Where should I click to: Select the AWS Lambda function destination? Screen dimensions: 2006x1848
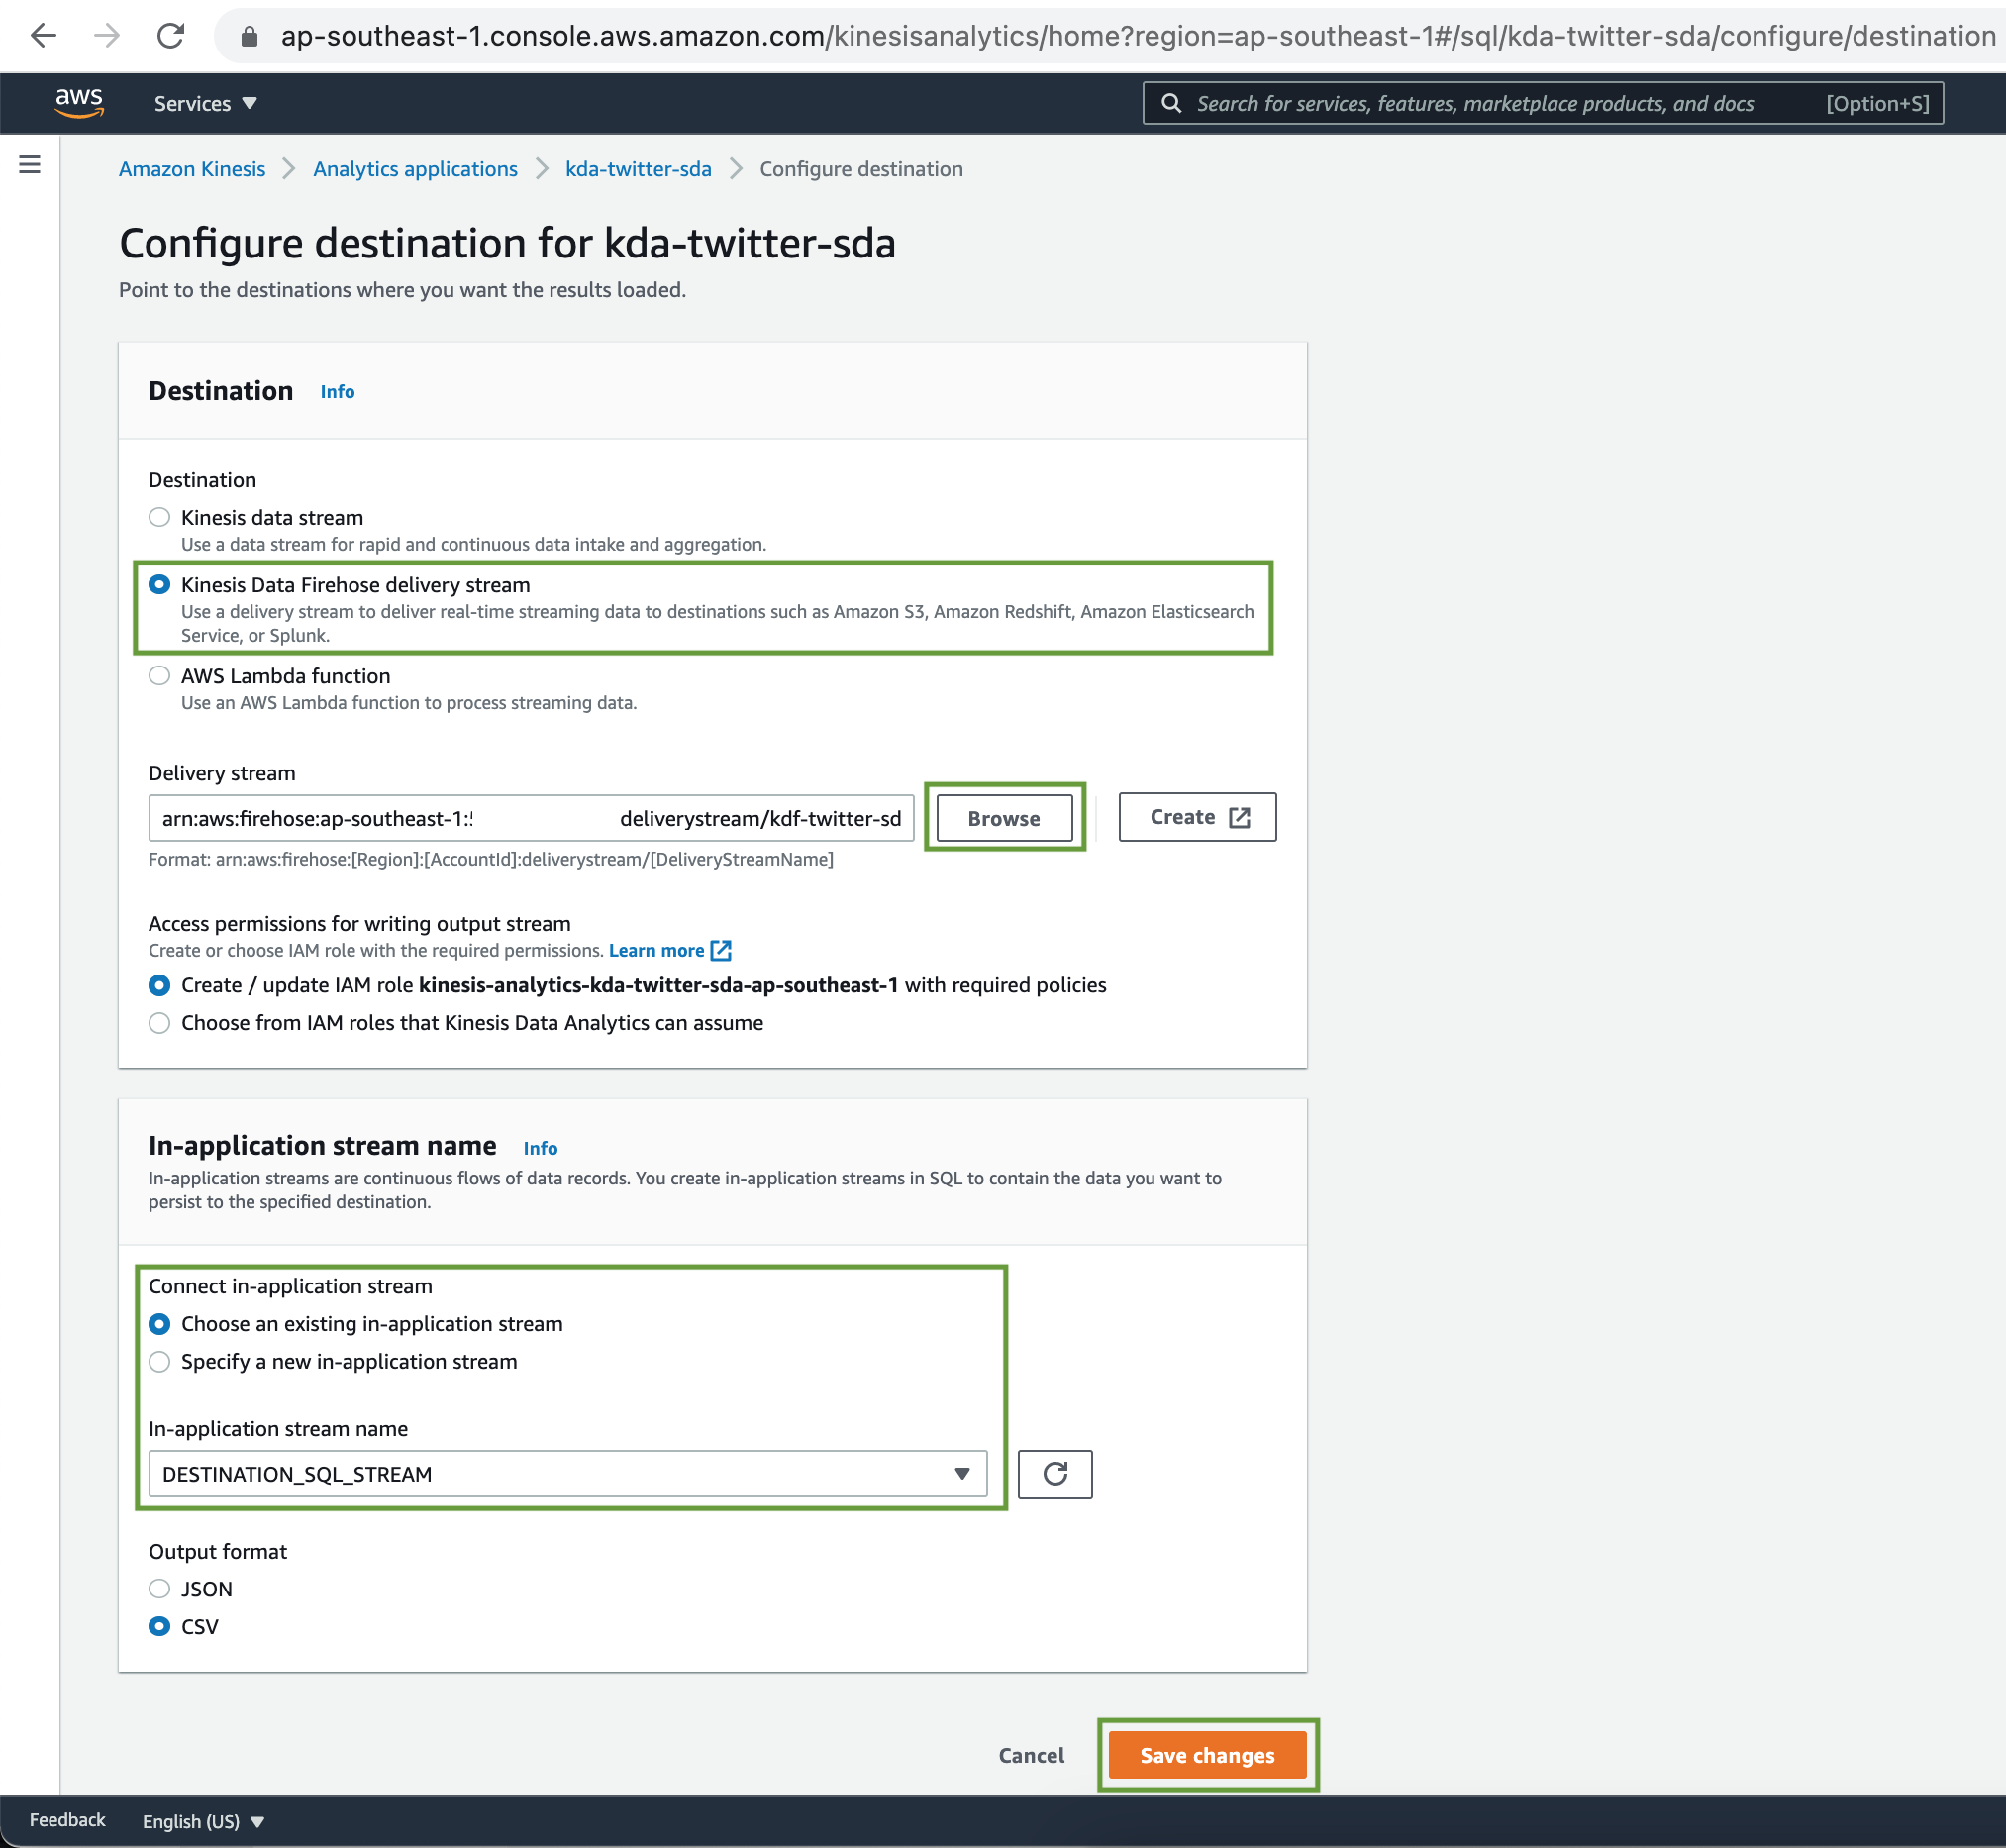click(x=159, y=675)
